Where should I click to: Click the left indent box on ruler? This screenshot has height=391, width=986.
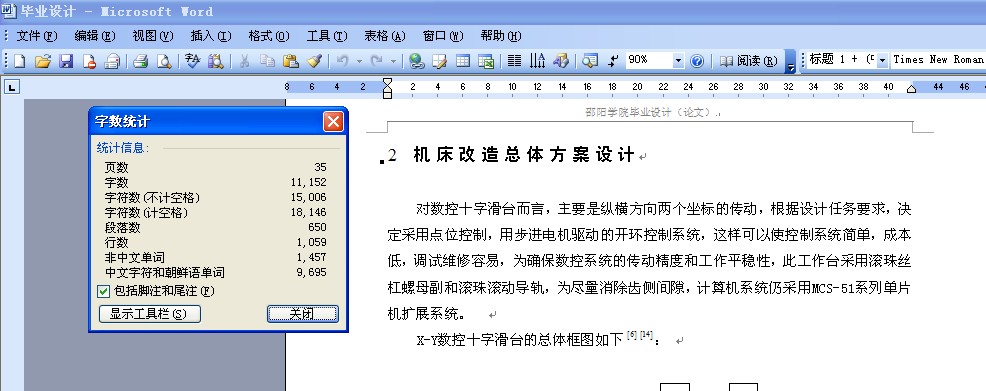pos(387,96)
